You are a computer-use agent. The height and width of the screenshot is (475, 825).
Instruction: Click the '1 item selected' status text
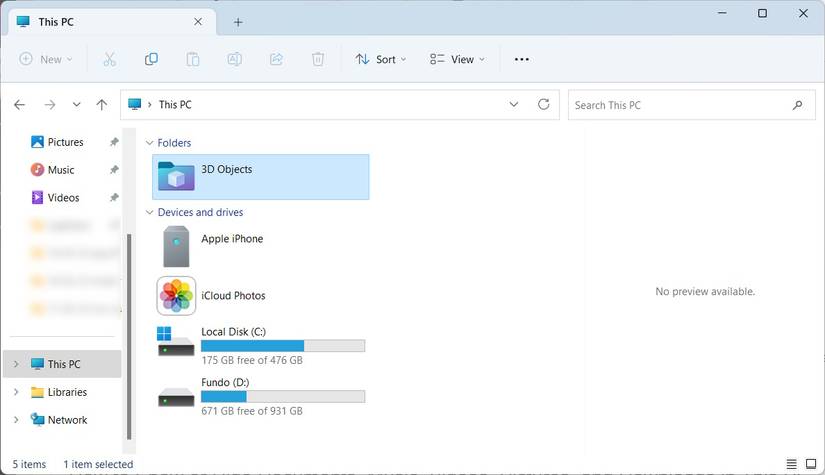[x=98, y=464]
